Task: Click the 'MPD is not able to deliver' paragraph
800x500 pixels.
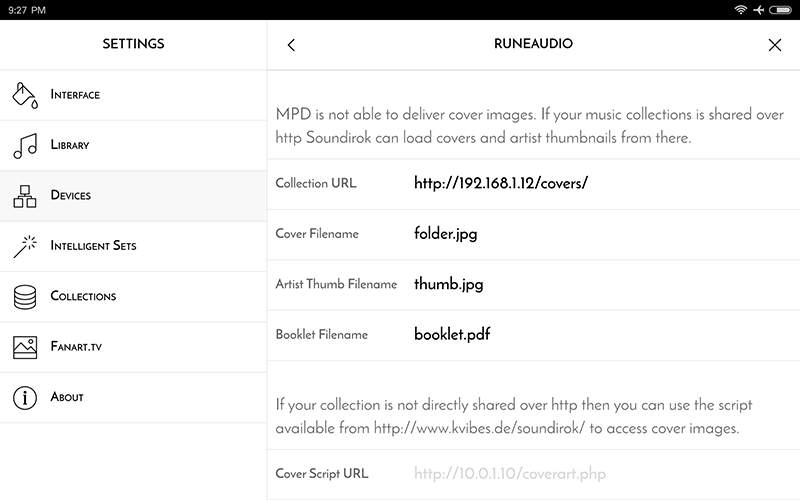Action: [x=530, y=126]
